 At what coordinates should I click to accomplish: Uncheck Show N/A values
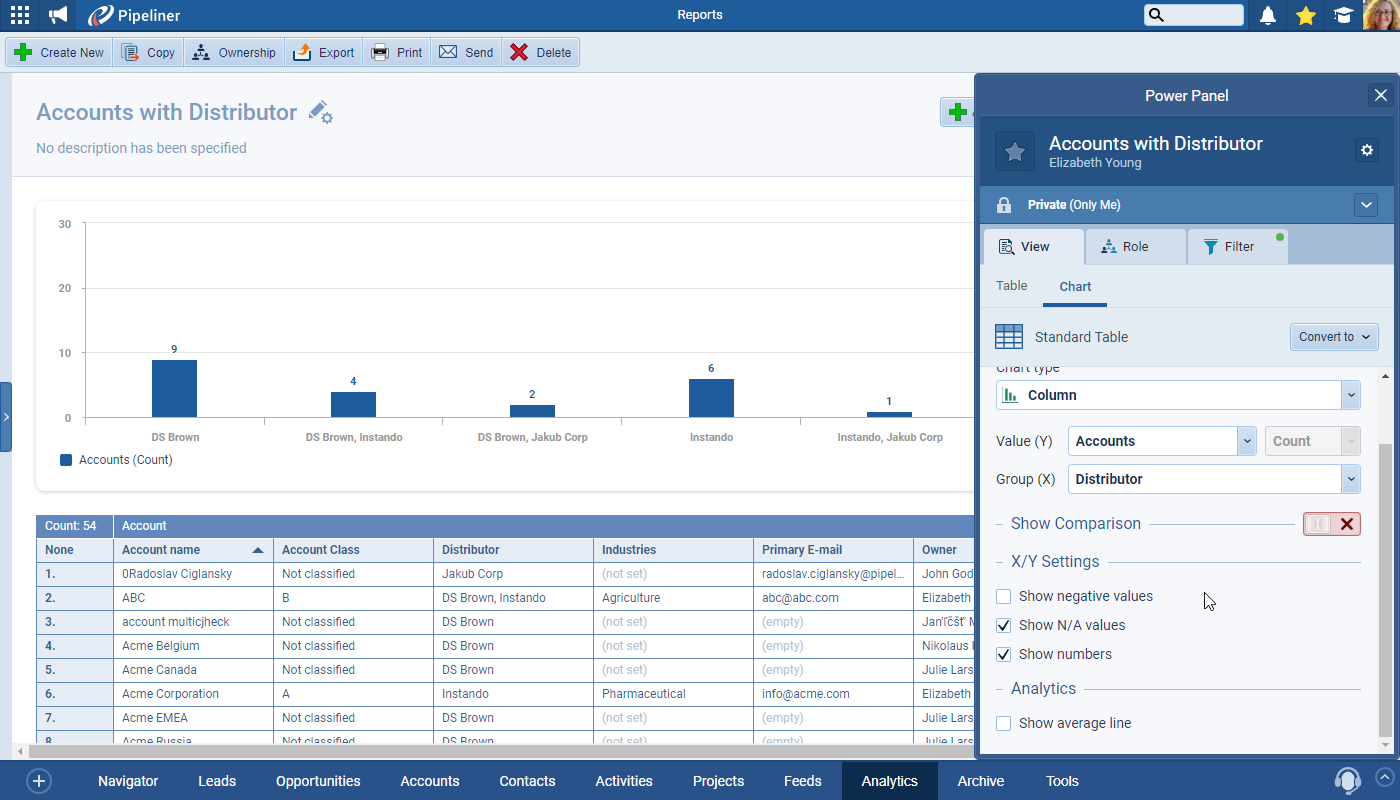pos(1004,626)
